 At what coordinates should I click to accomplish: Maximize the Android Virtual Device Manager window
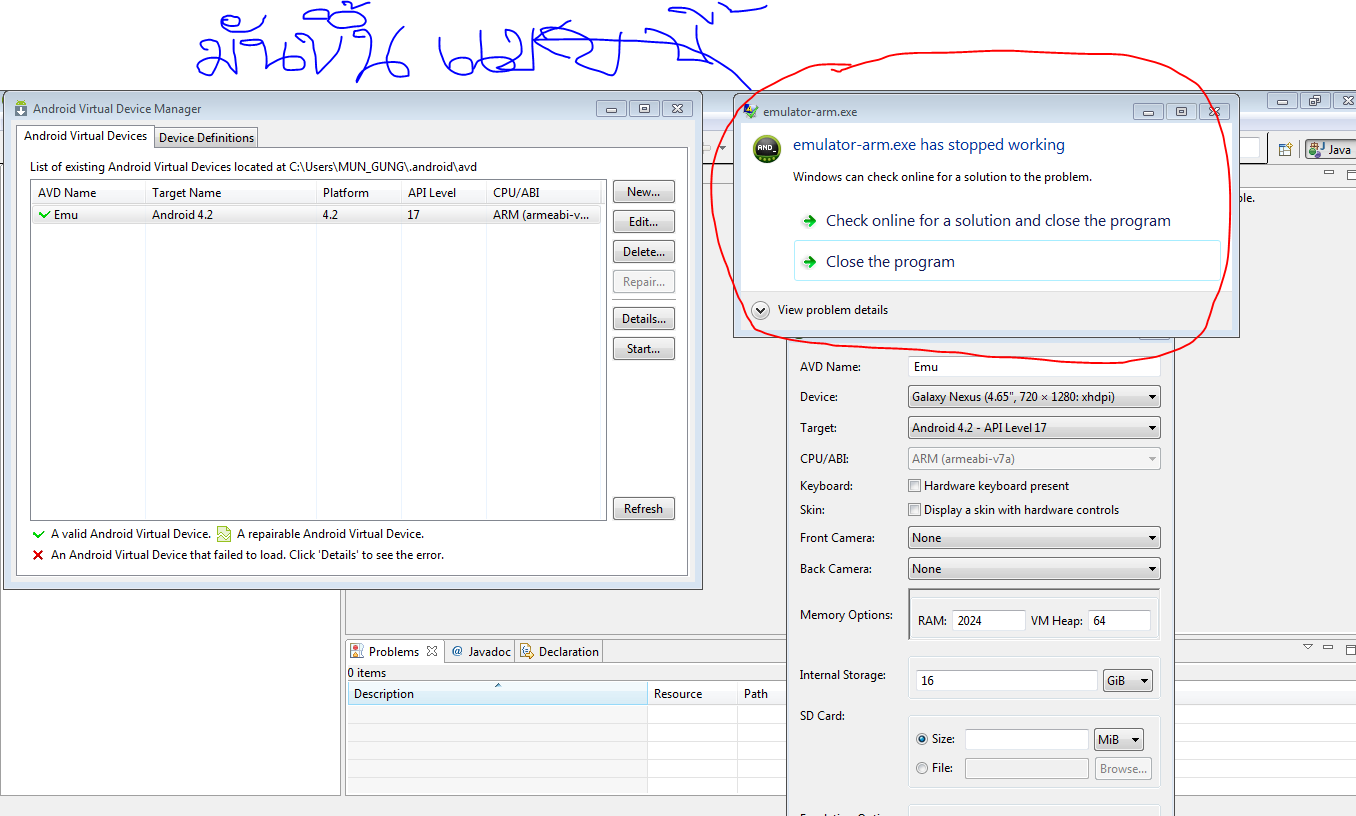pos(644,109)
